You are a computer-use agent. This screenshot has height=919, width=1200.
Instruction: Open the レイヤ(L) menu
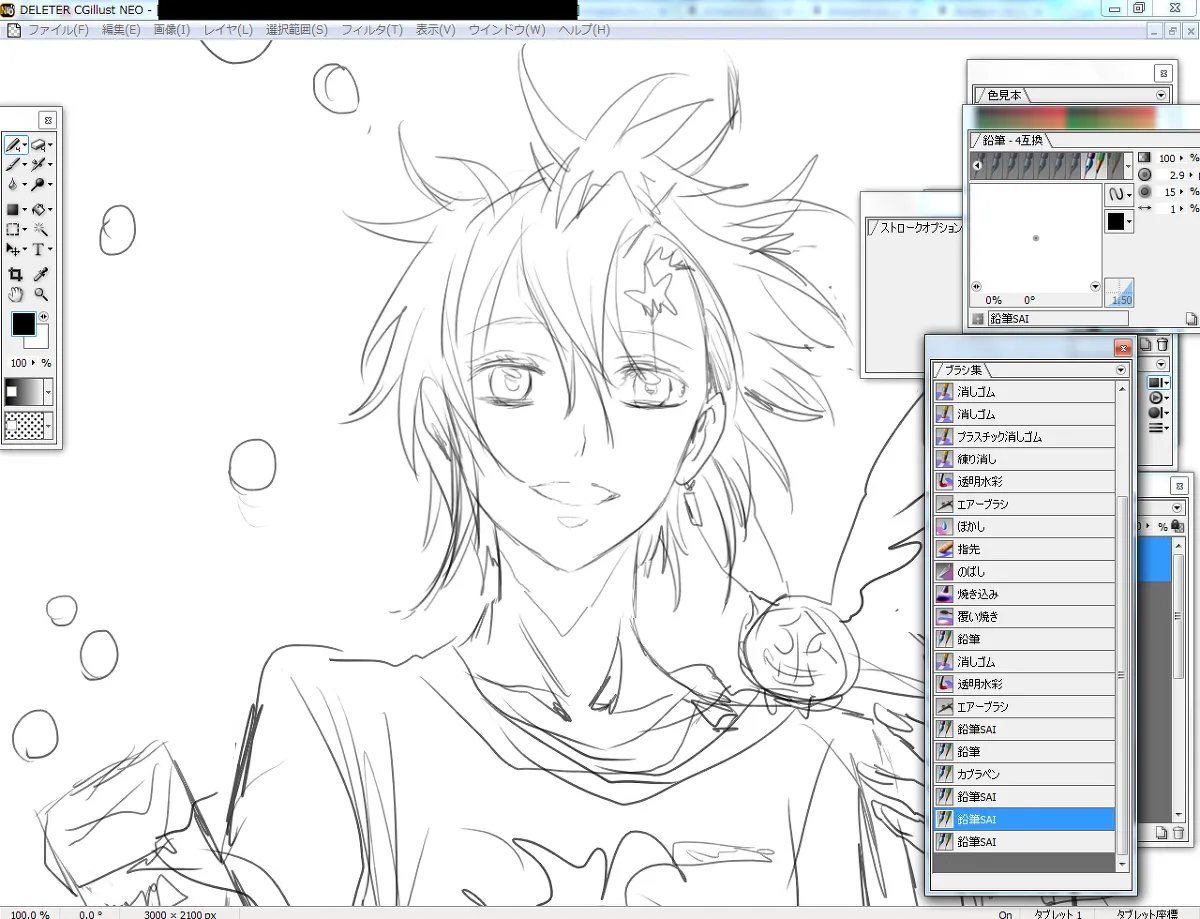(228, 30)
